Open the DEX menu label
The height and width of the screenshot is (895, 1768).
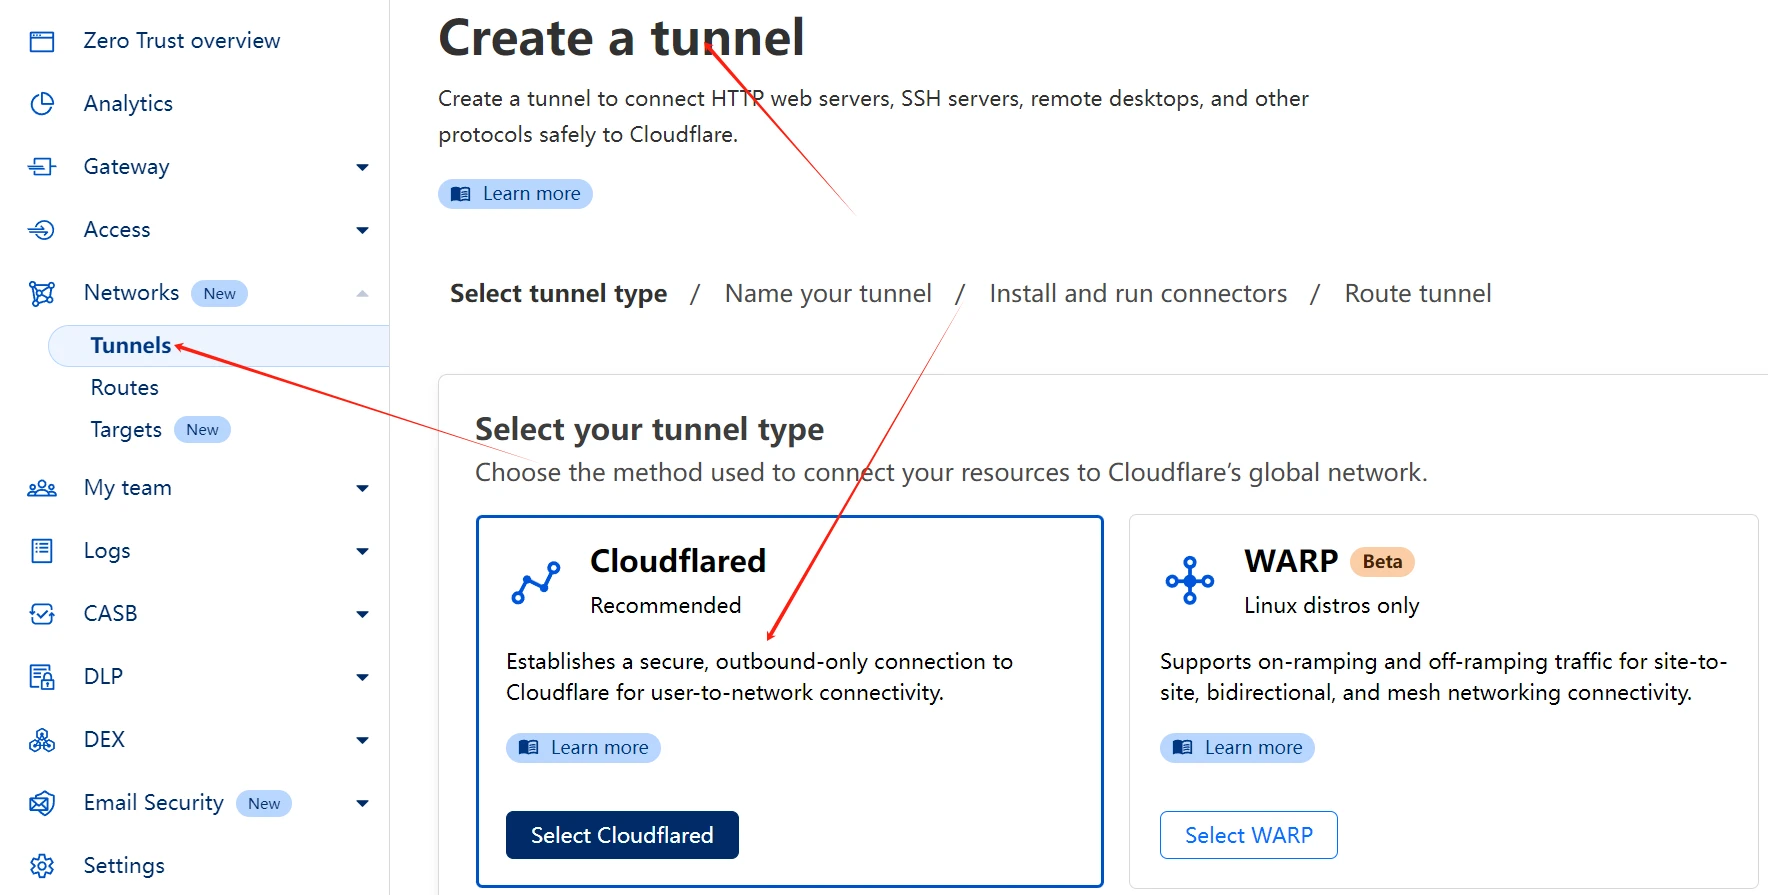tap(105, 740)
